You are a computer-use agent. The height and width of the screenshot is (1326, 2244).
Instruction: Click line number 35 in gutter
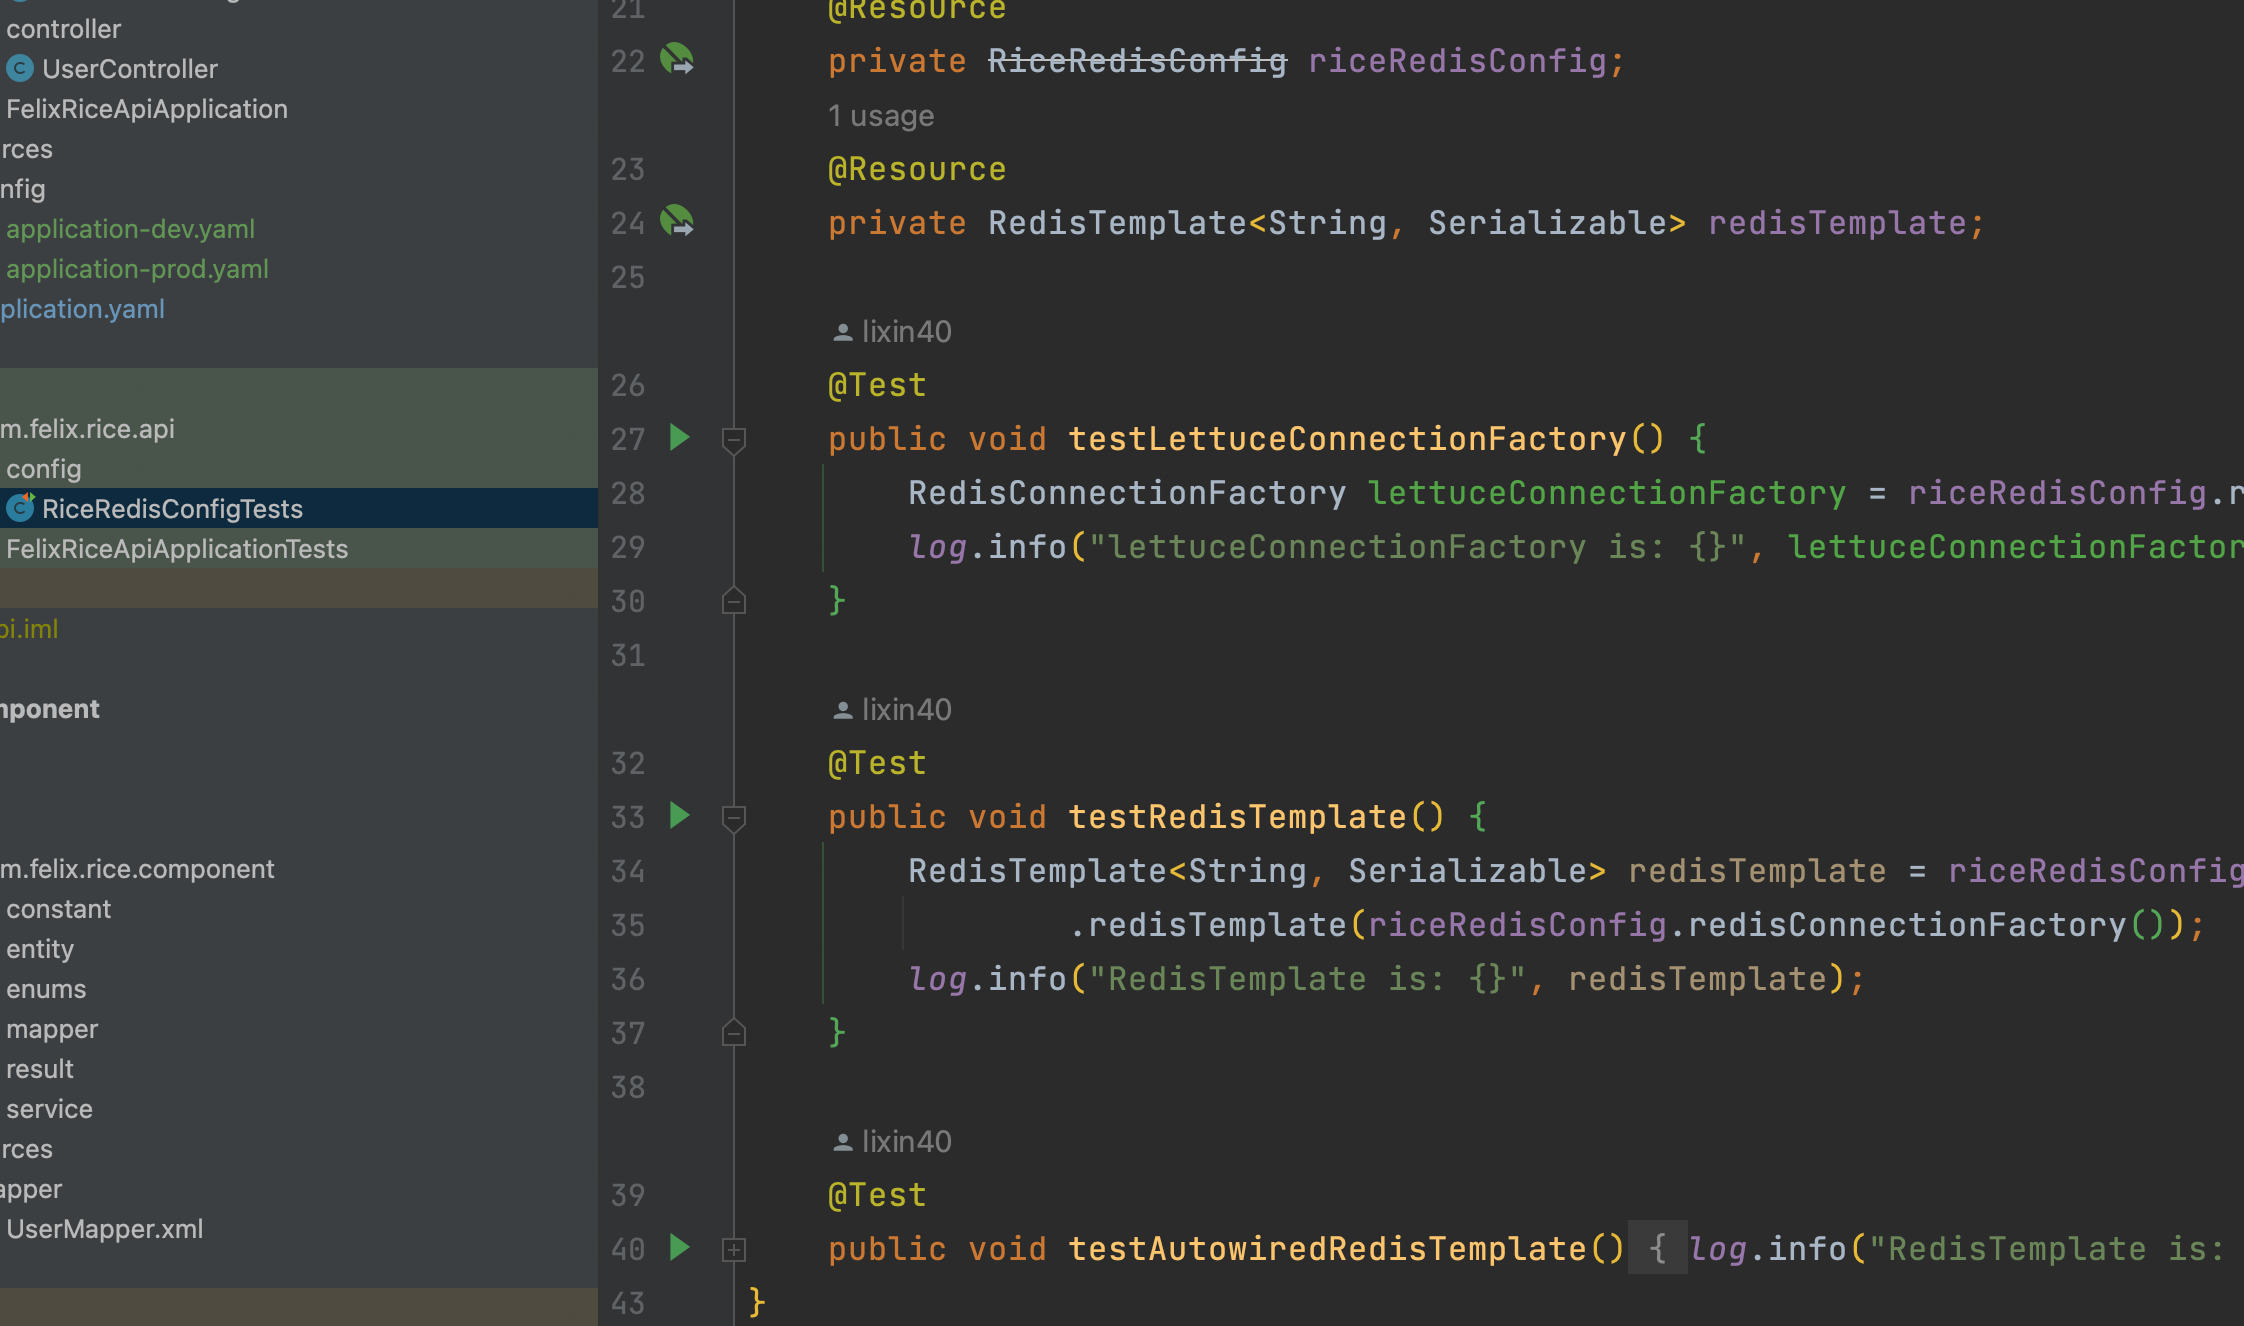click(x=628, y=925)
